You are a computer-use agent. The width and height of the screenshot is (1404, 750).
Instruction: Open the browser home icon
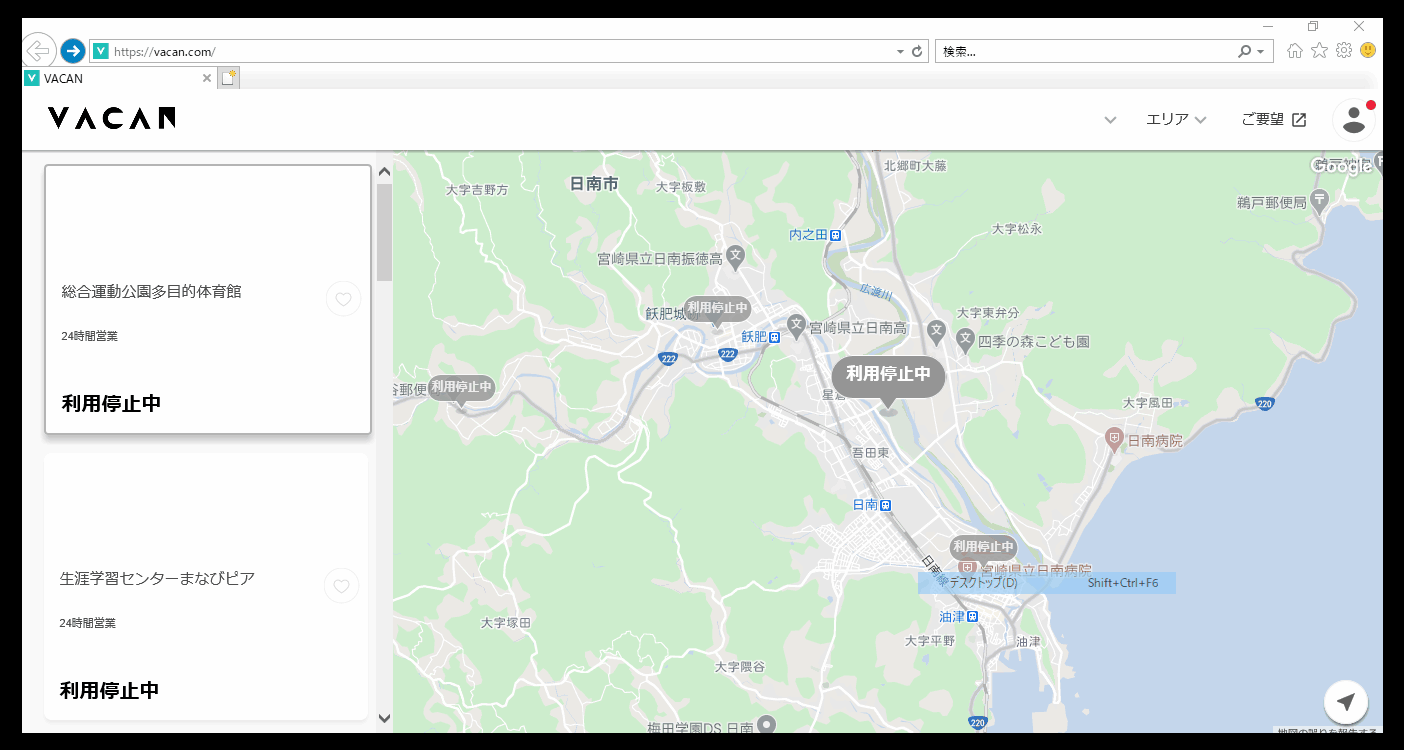[1295, 50]
